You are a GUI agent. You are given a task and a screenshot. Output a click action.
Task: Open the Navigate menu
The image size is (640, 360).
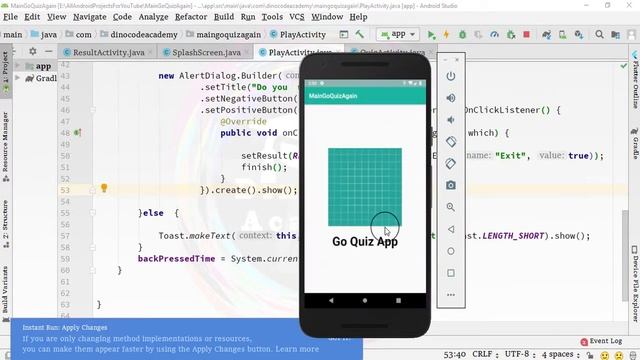click(90, 17)
